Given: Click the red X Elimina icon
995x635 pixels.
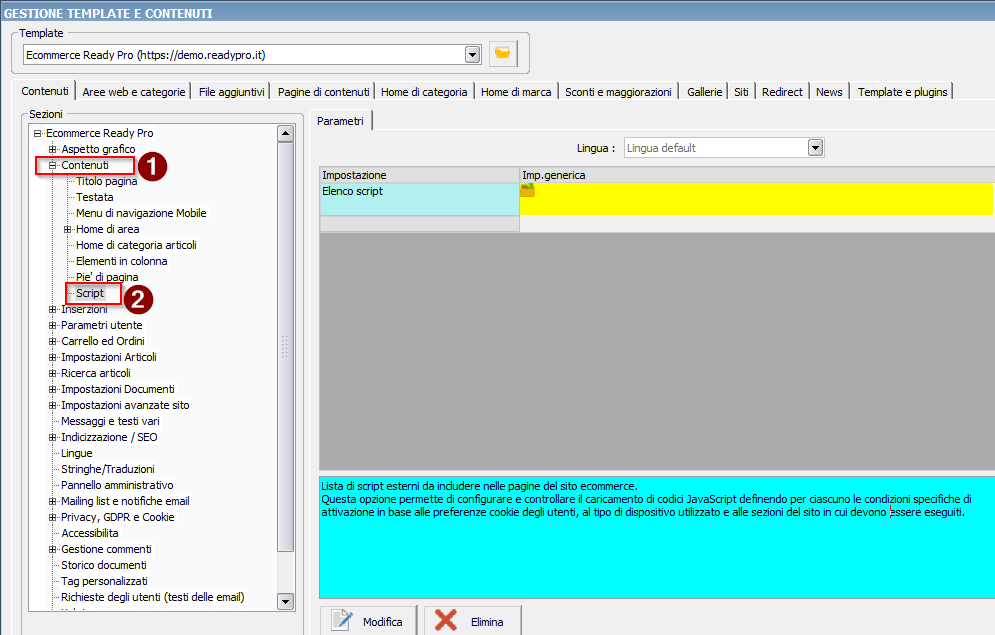Looking at the screenshot, I should tap(447, 621).
